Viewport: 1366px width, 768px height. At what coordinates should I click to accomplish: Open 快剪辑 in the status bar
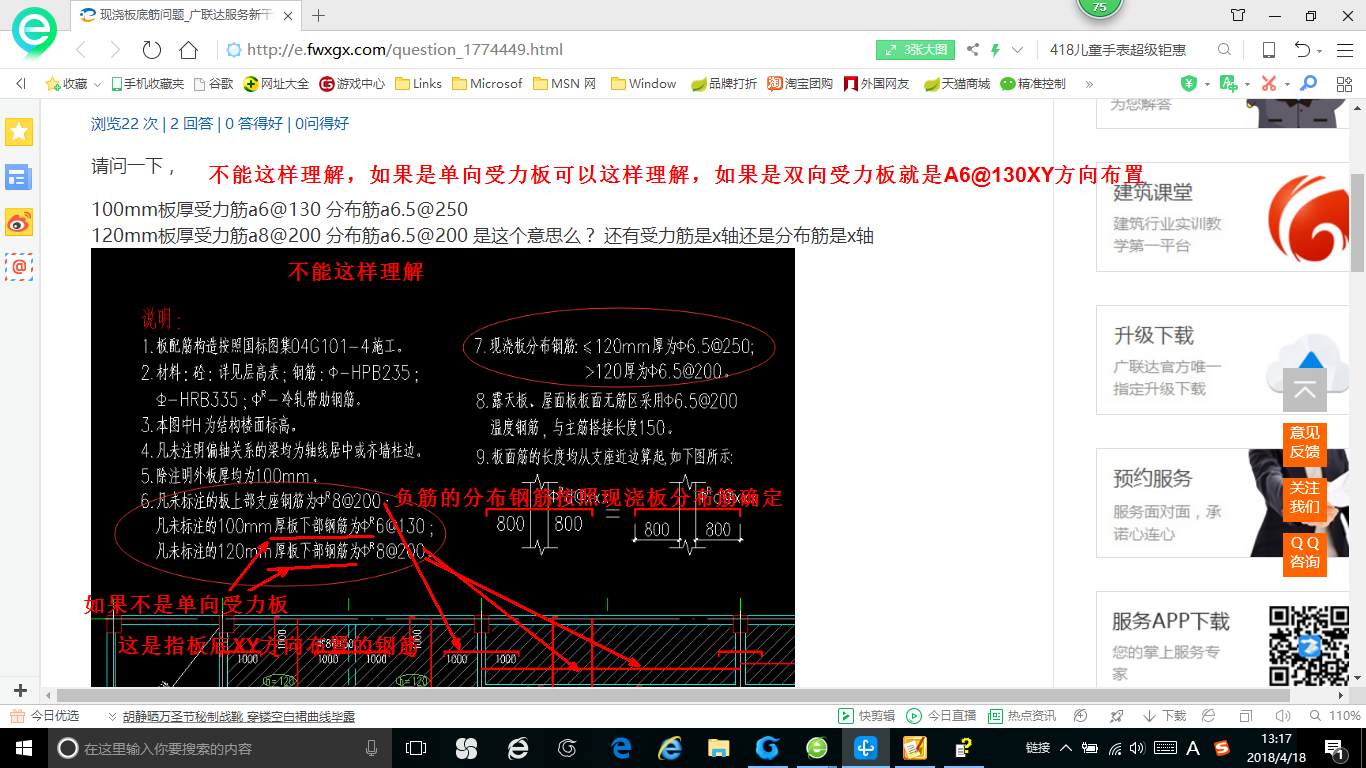coord(867,716)
